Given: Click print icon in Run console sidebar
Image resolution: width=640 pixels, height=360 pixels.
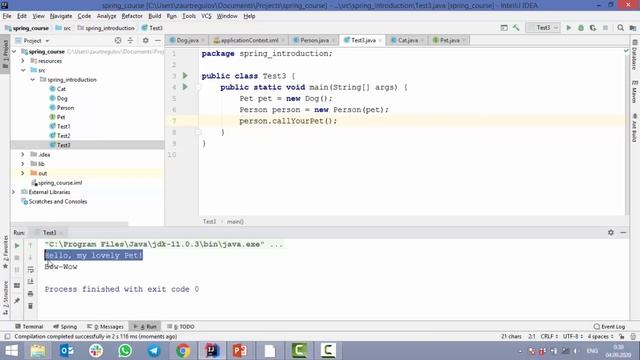Looking at the screenshot, I should (x=31, y=293).
